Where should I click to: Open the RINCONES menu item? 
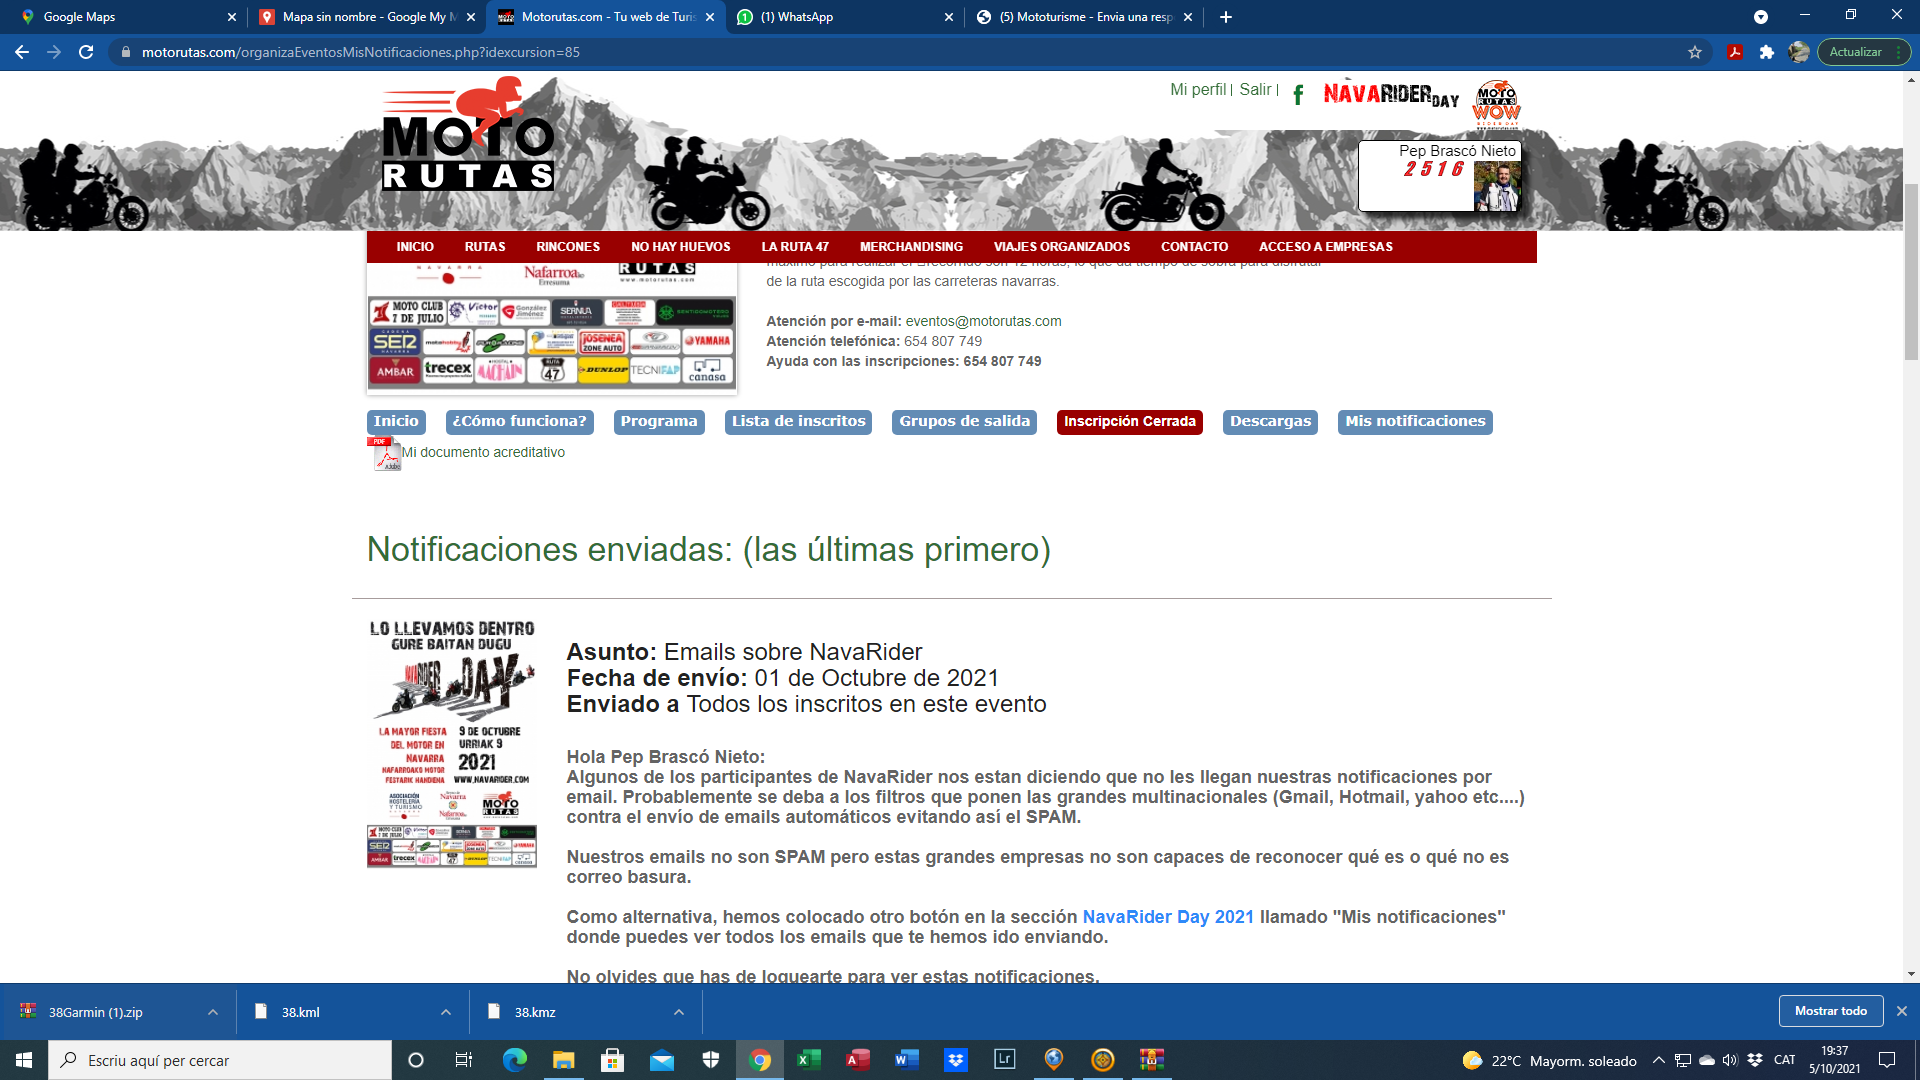[568, 247]
